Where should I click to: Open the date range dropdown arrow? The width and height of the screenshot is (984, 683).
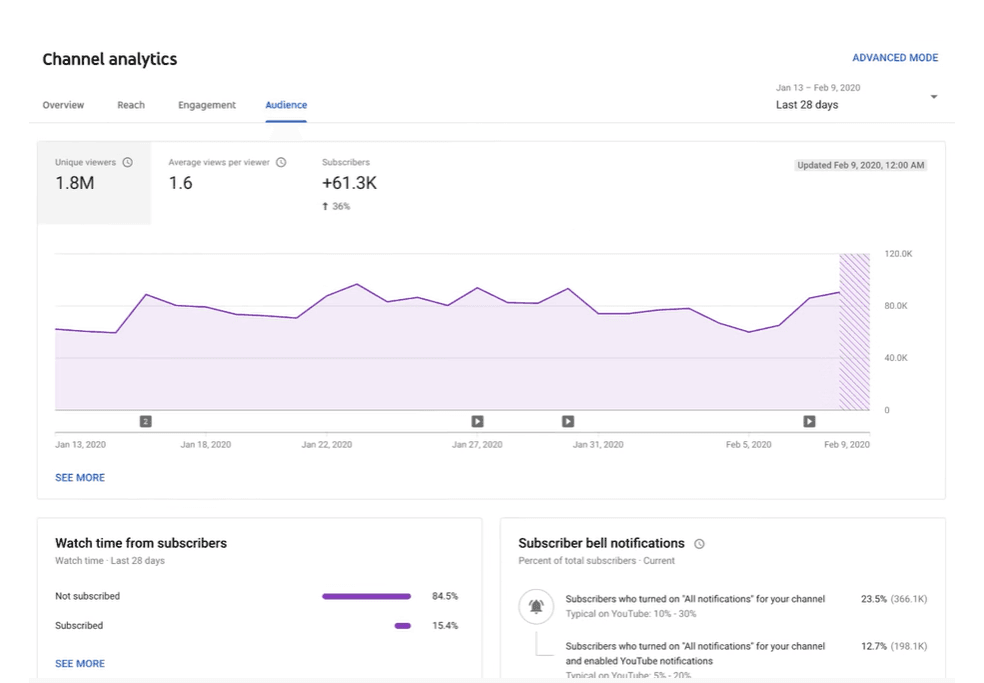[x=934, y=97]
